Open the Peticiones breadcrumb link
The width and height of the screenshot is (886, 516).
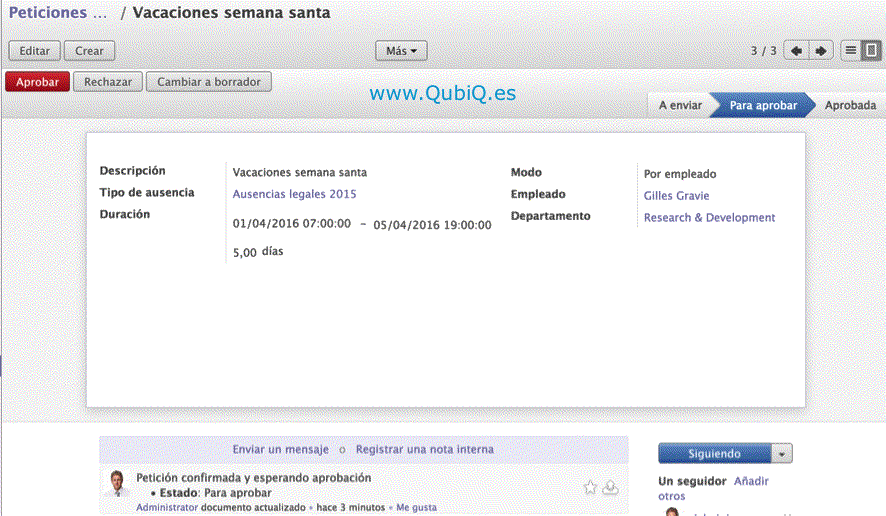coord(57,14)
